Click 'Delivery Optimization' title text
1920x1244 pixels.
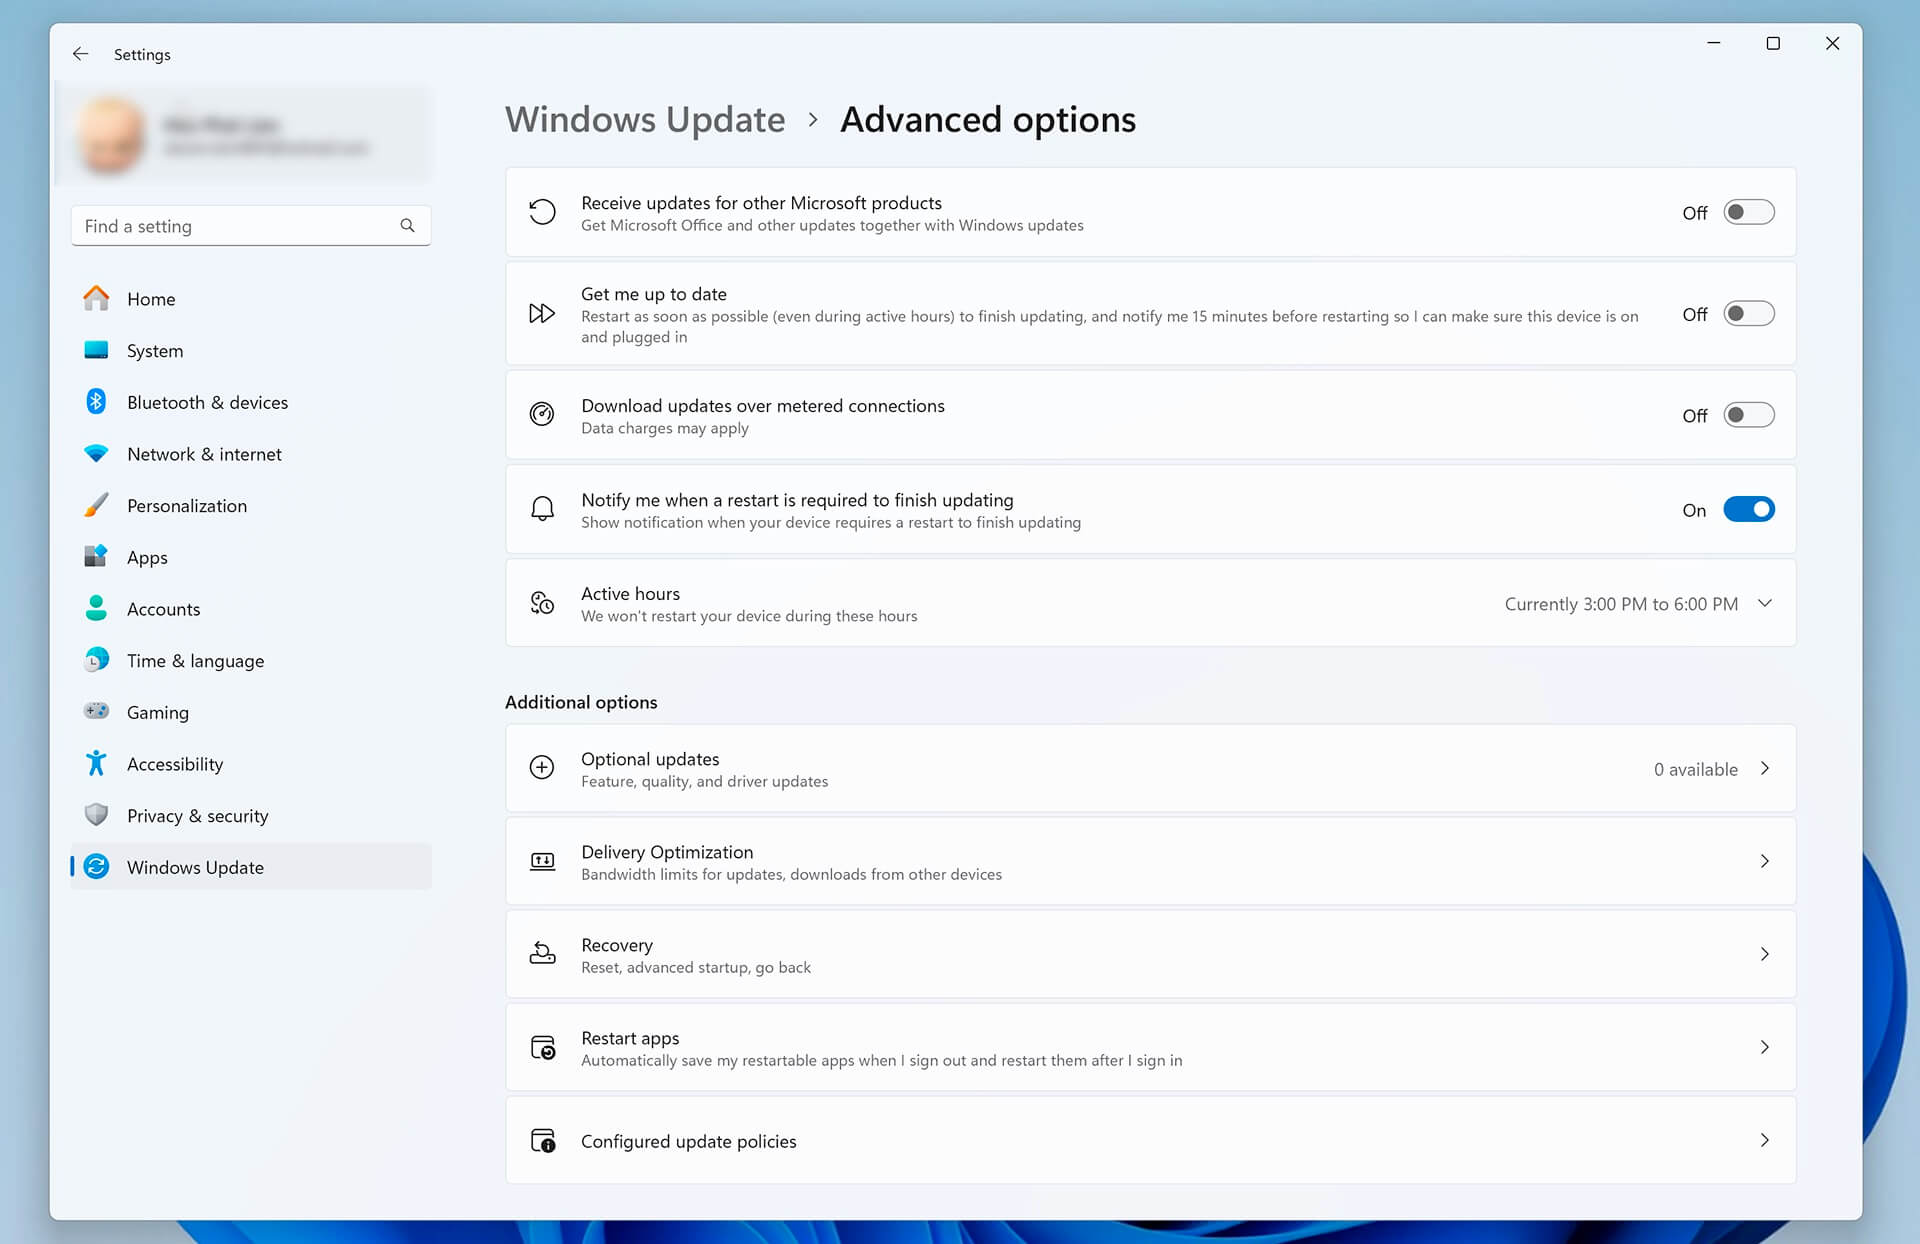tap(667, 852)
